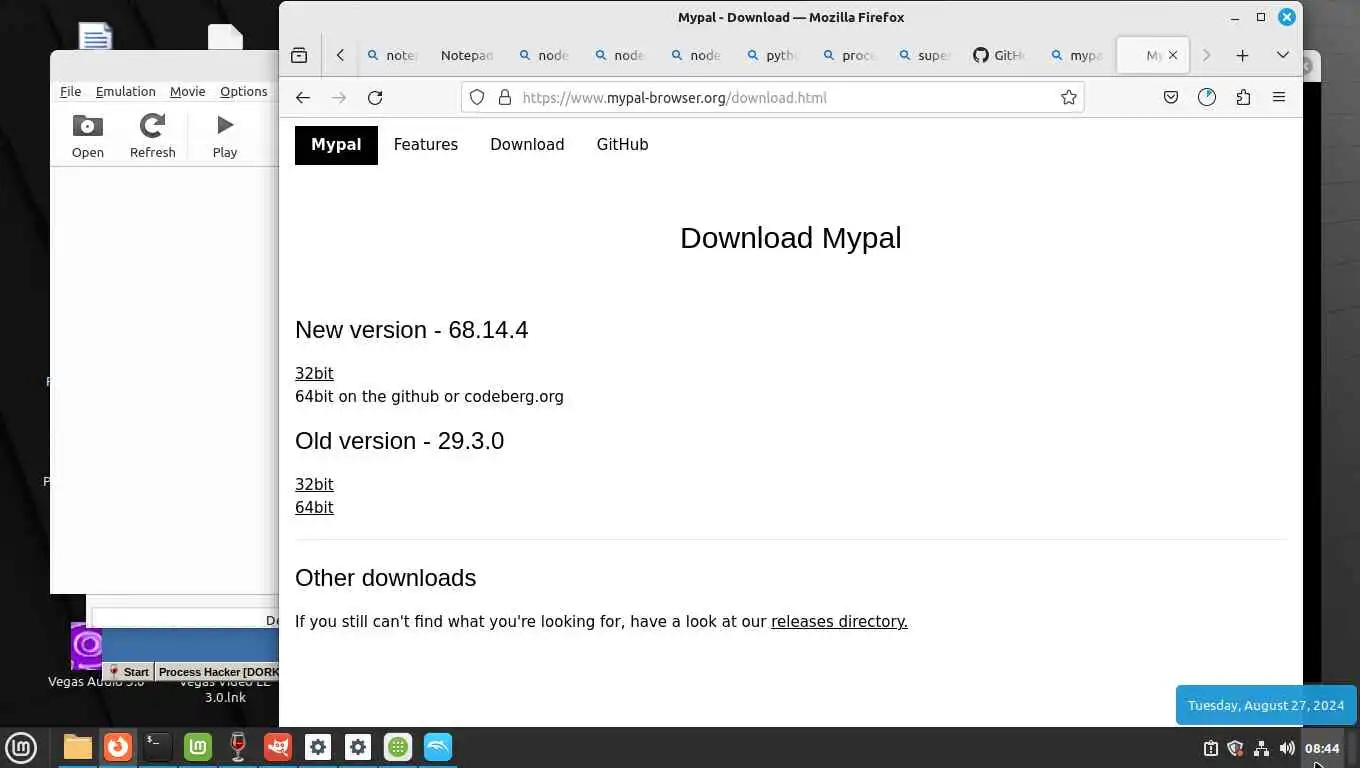The width and height of the screenshot is (1360, 768).
Task: Open the Dolphin emulator taskbar icon
Action: click(x=438, y=747)
